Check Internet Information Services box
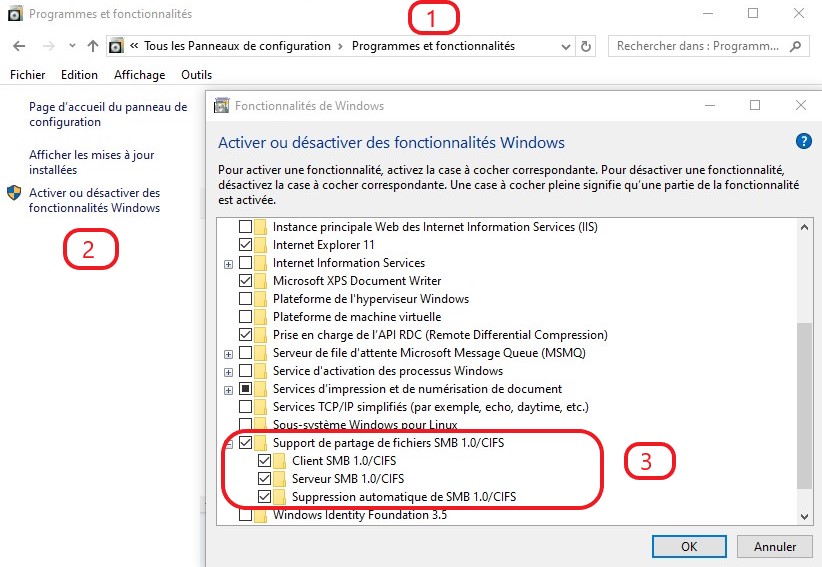Screen dimensions: 822x567 245,263
